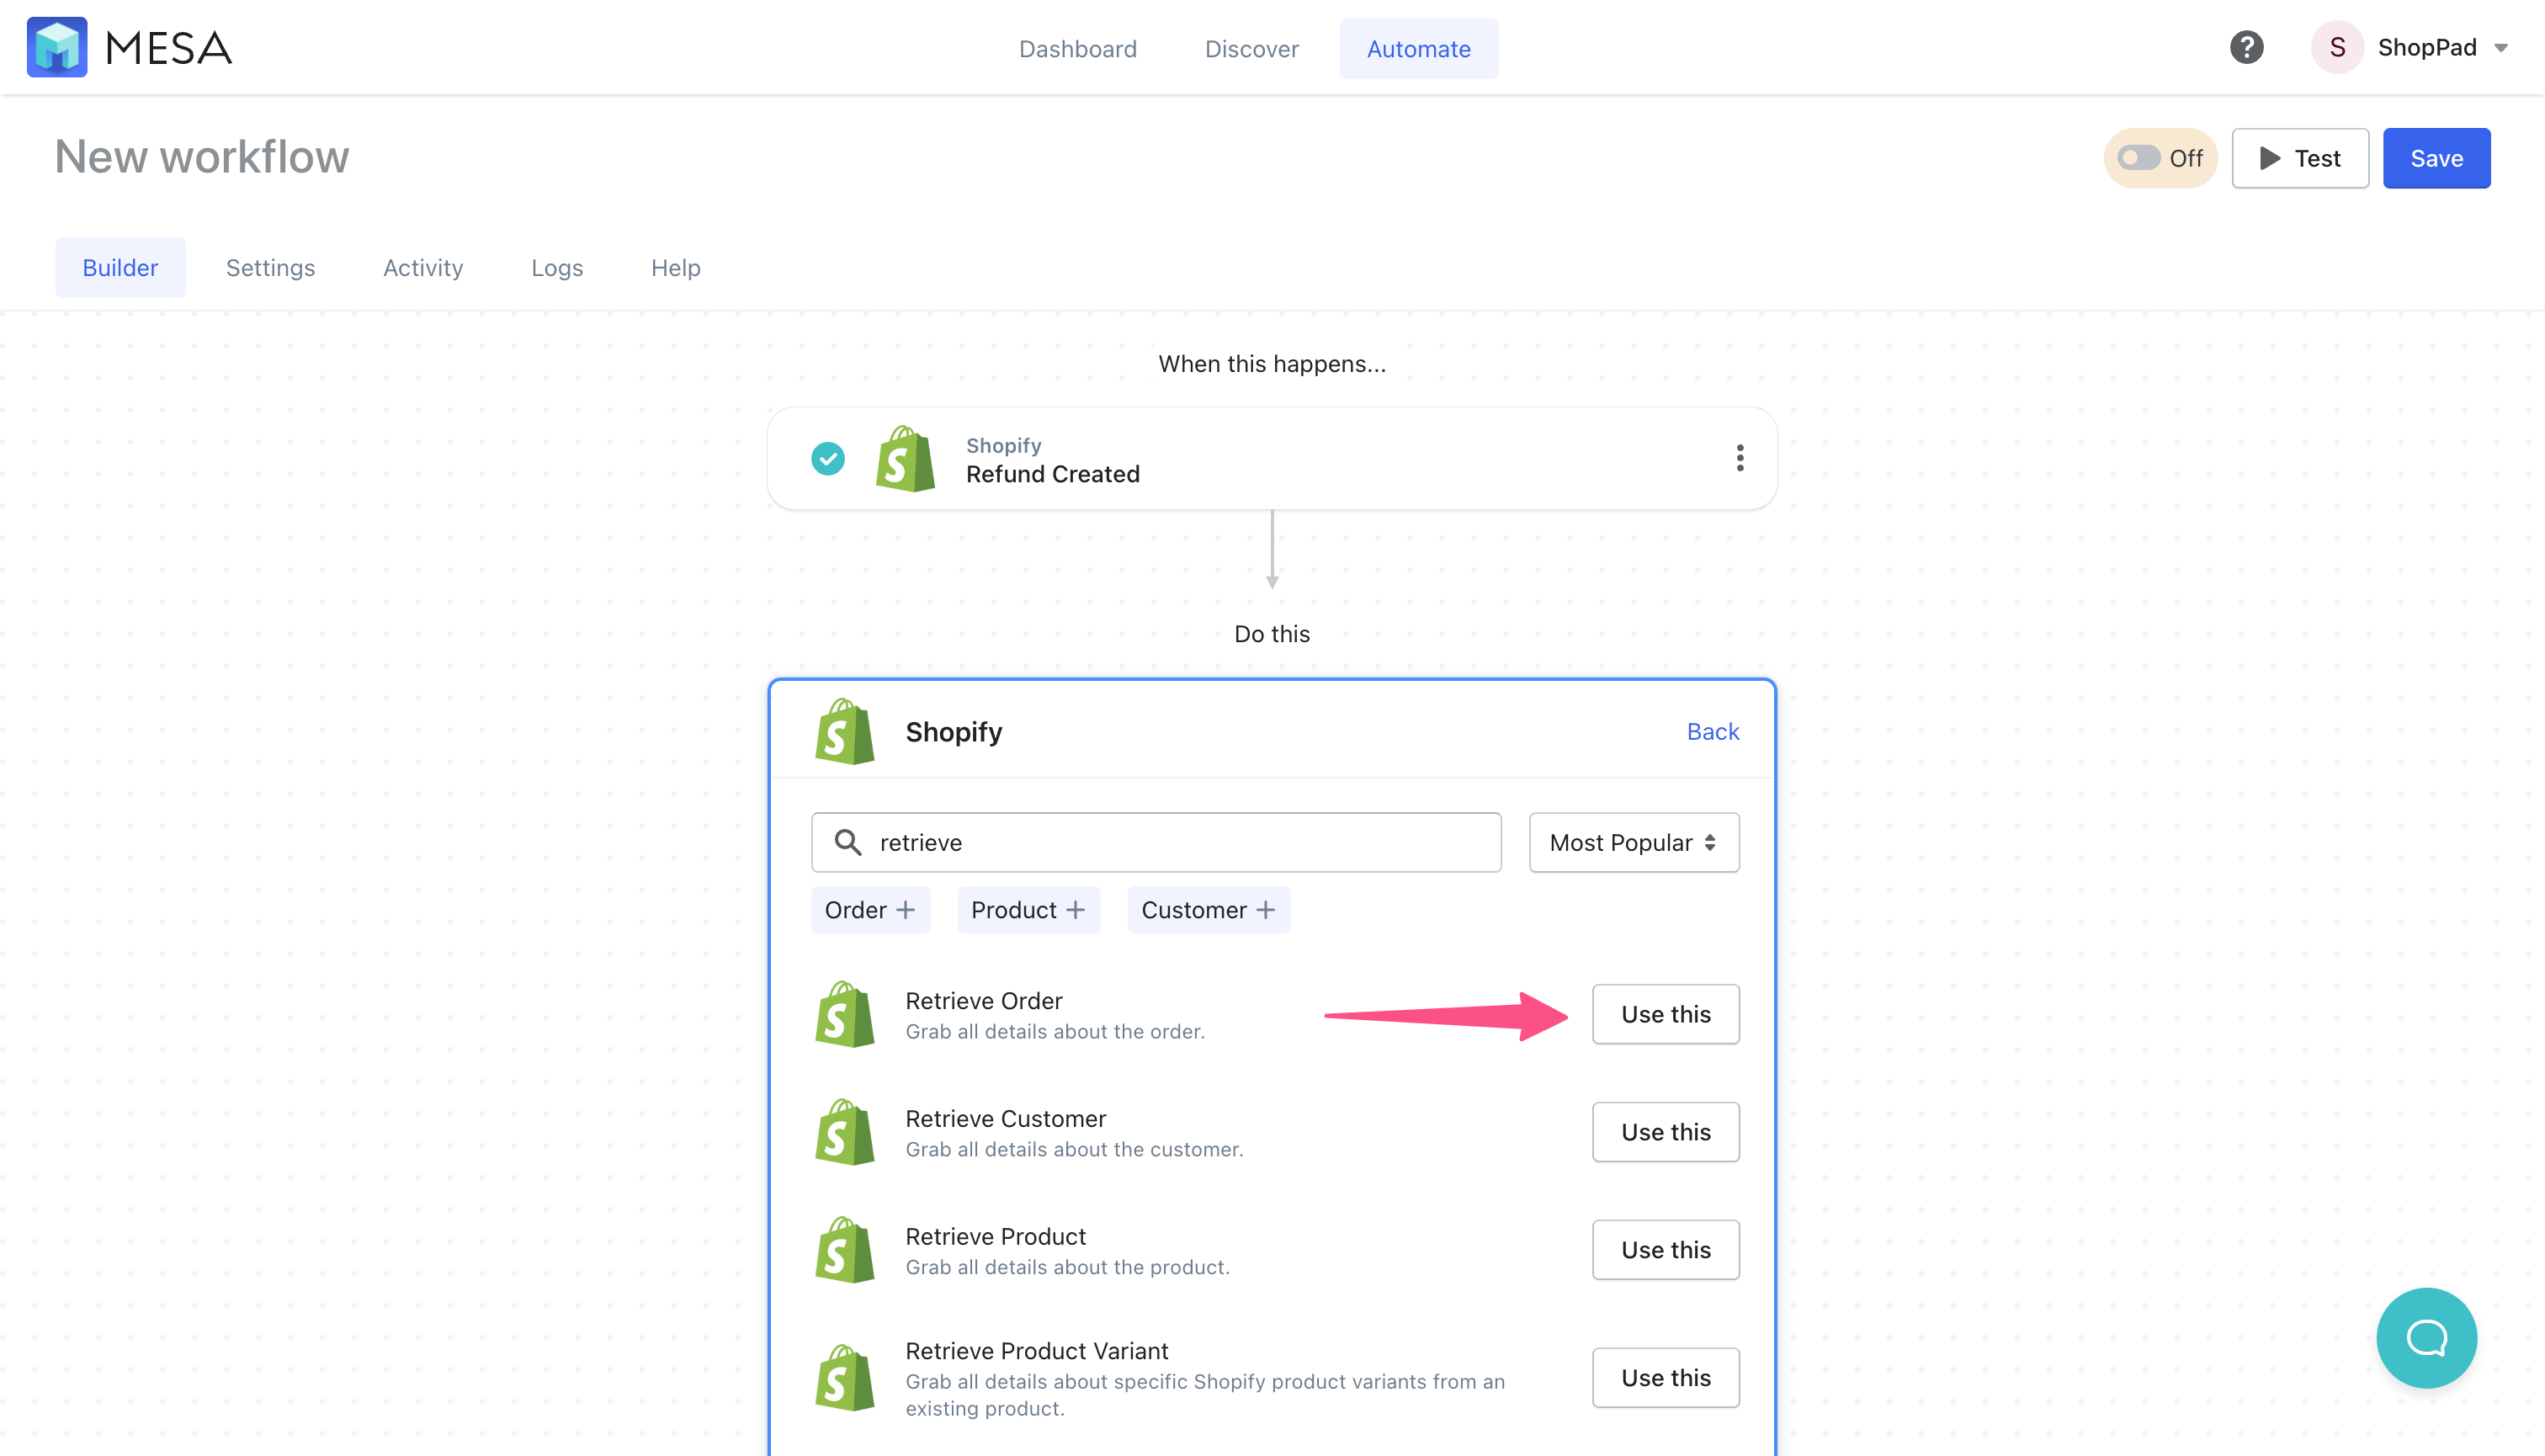Use this for Retrieve Customer
Viewport: 2545px width, 1456px height.
click(1665, 1132)
